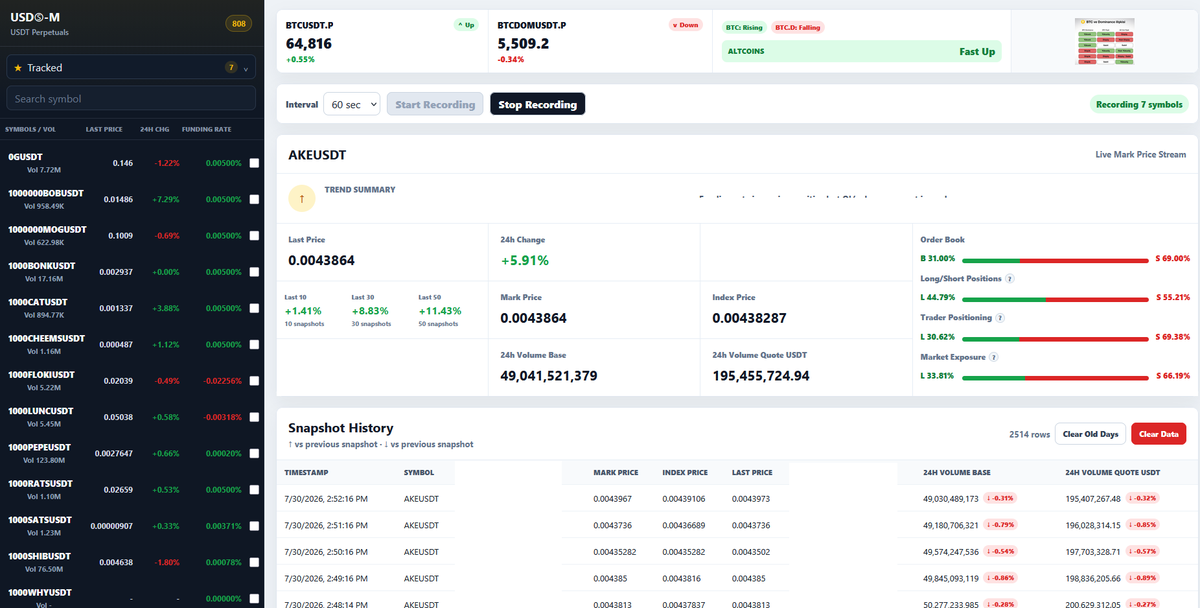Click the Index Price 0.00438287 value
Screen dimensions: 1200x608
(749, 318)
